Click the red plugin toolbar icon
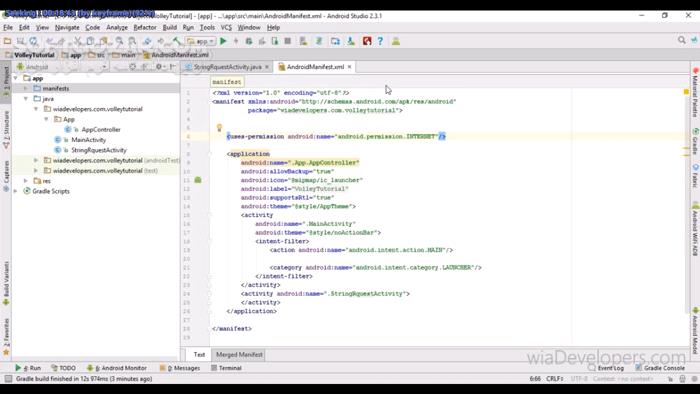Screen dimensions: 700x394 (x=367, y=41)
